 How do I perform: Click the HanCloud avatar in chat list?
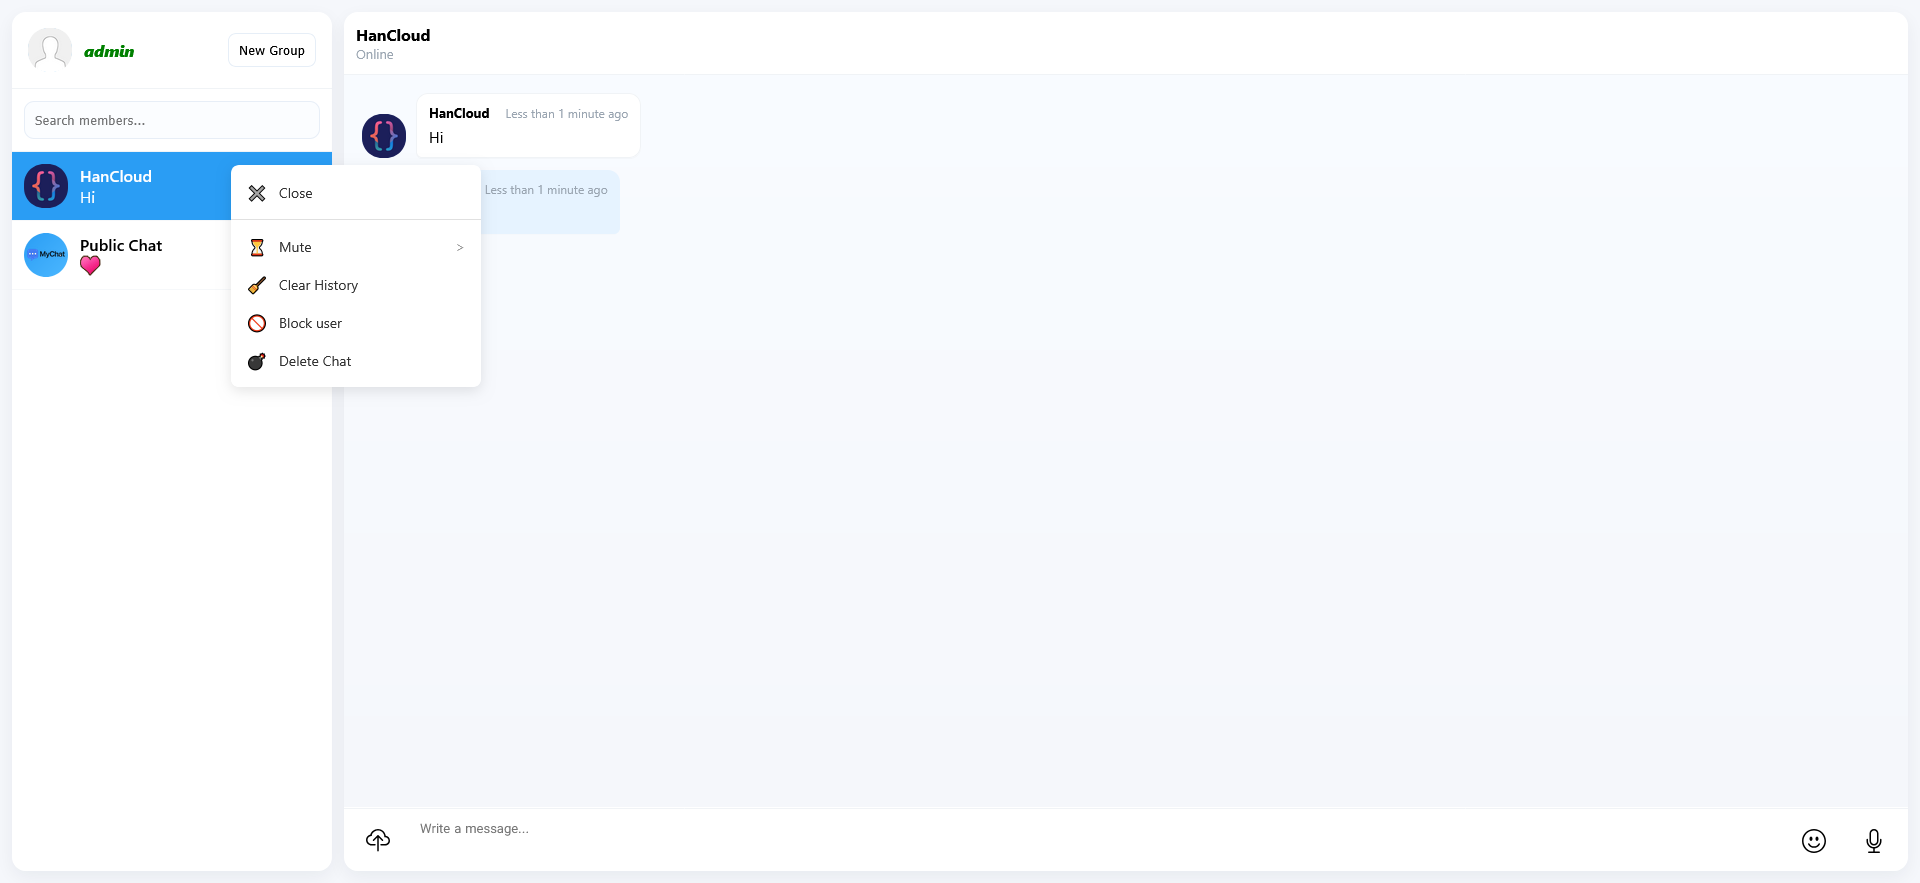pos(46,186)
